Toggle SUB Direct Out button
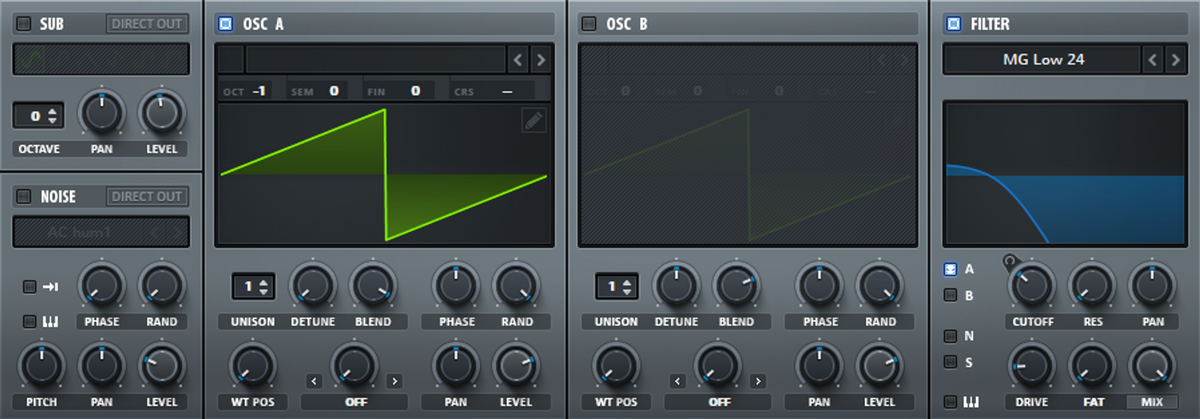The height and width of the screenshot is (419, 1200). click(147, 23)
